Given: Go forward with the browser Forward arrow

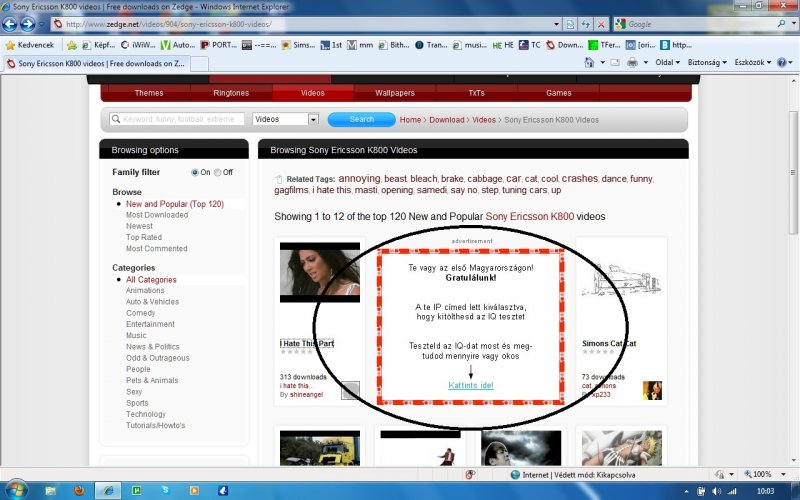Looking at the screenshot, I should coord(28,24).
